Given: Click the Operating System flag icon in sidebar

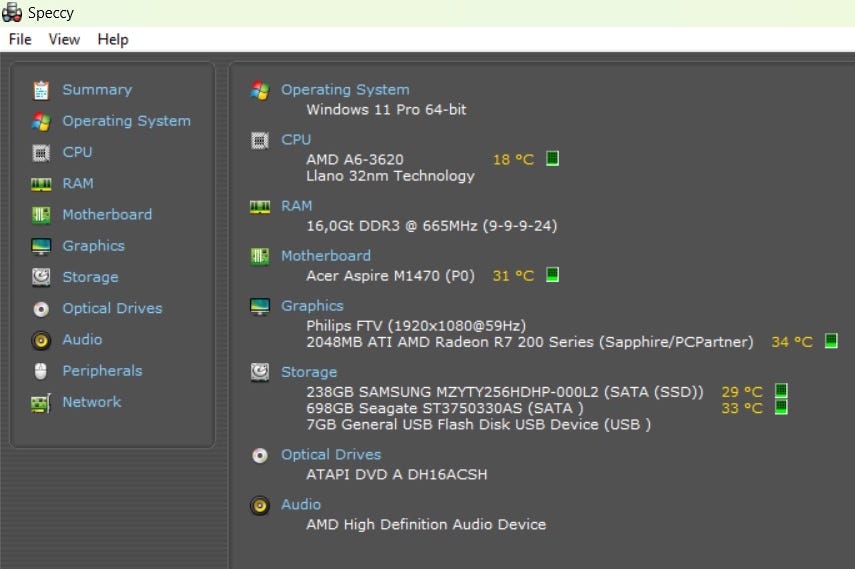Looking at the screenshot, I should pos(41,121).
